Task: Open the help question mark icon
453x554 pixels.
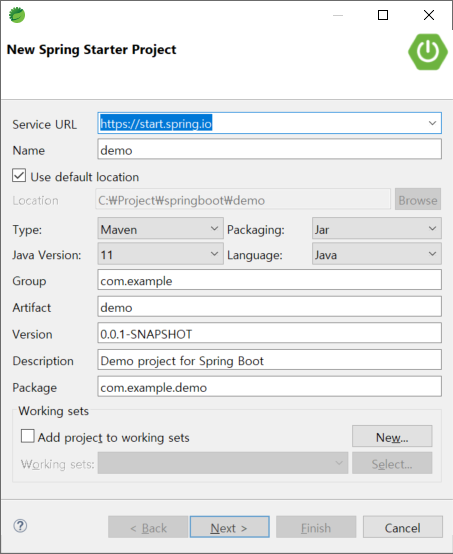Action: click(x=20, y=526)
